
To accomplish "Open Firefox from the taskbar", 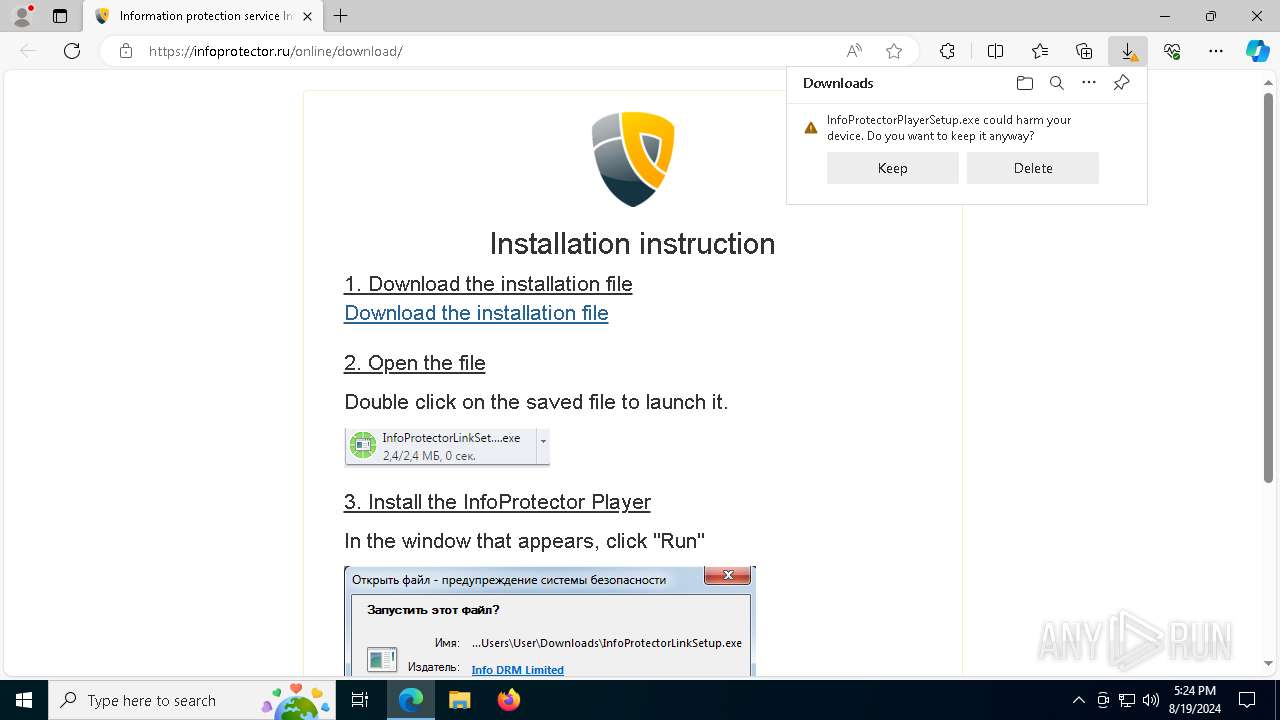I will tap(508, 700).
